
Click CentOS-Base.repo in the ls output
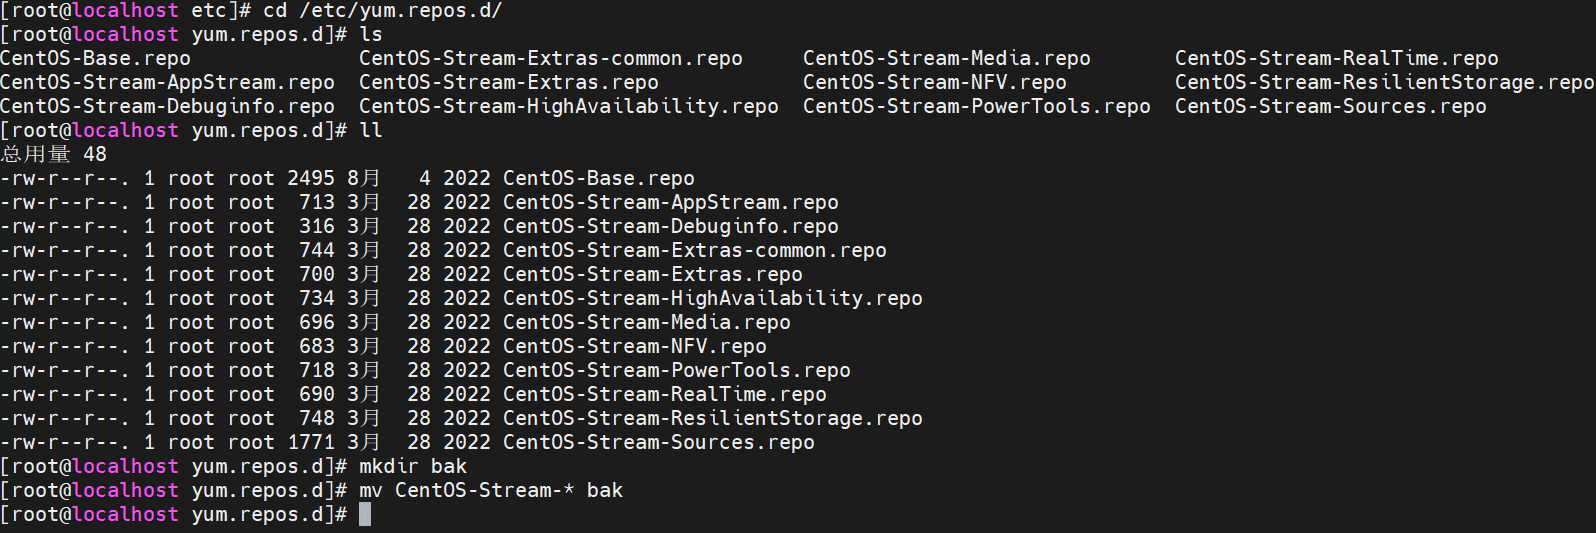95,58
